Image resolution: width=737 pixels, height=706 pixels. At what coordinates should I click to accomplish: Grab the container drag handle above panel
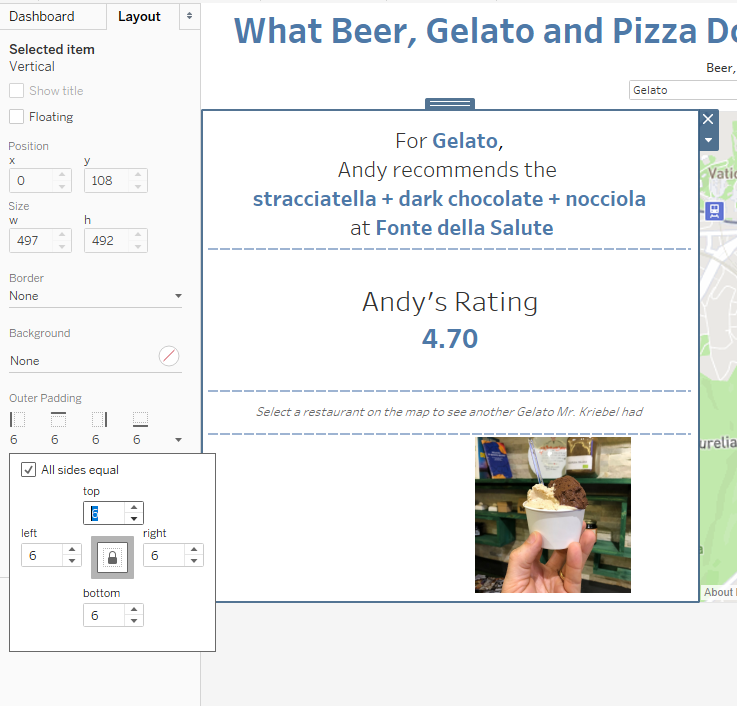click(x=450, y=103)
